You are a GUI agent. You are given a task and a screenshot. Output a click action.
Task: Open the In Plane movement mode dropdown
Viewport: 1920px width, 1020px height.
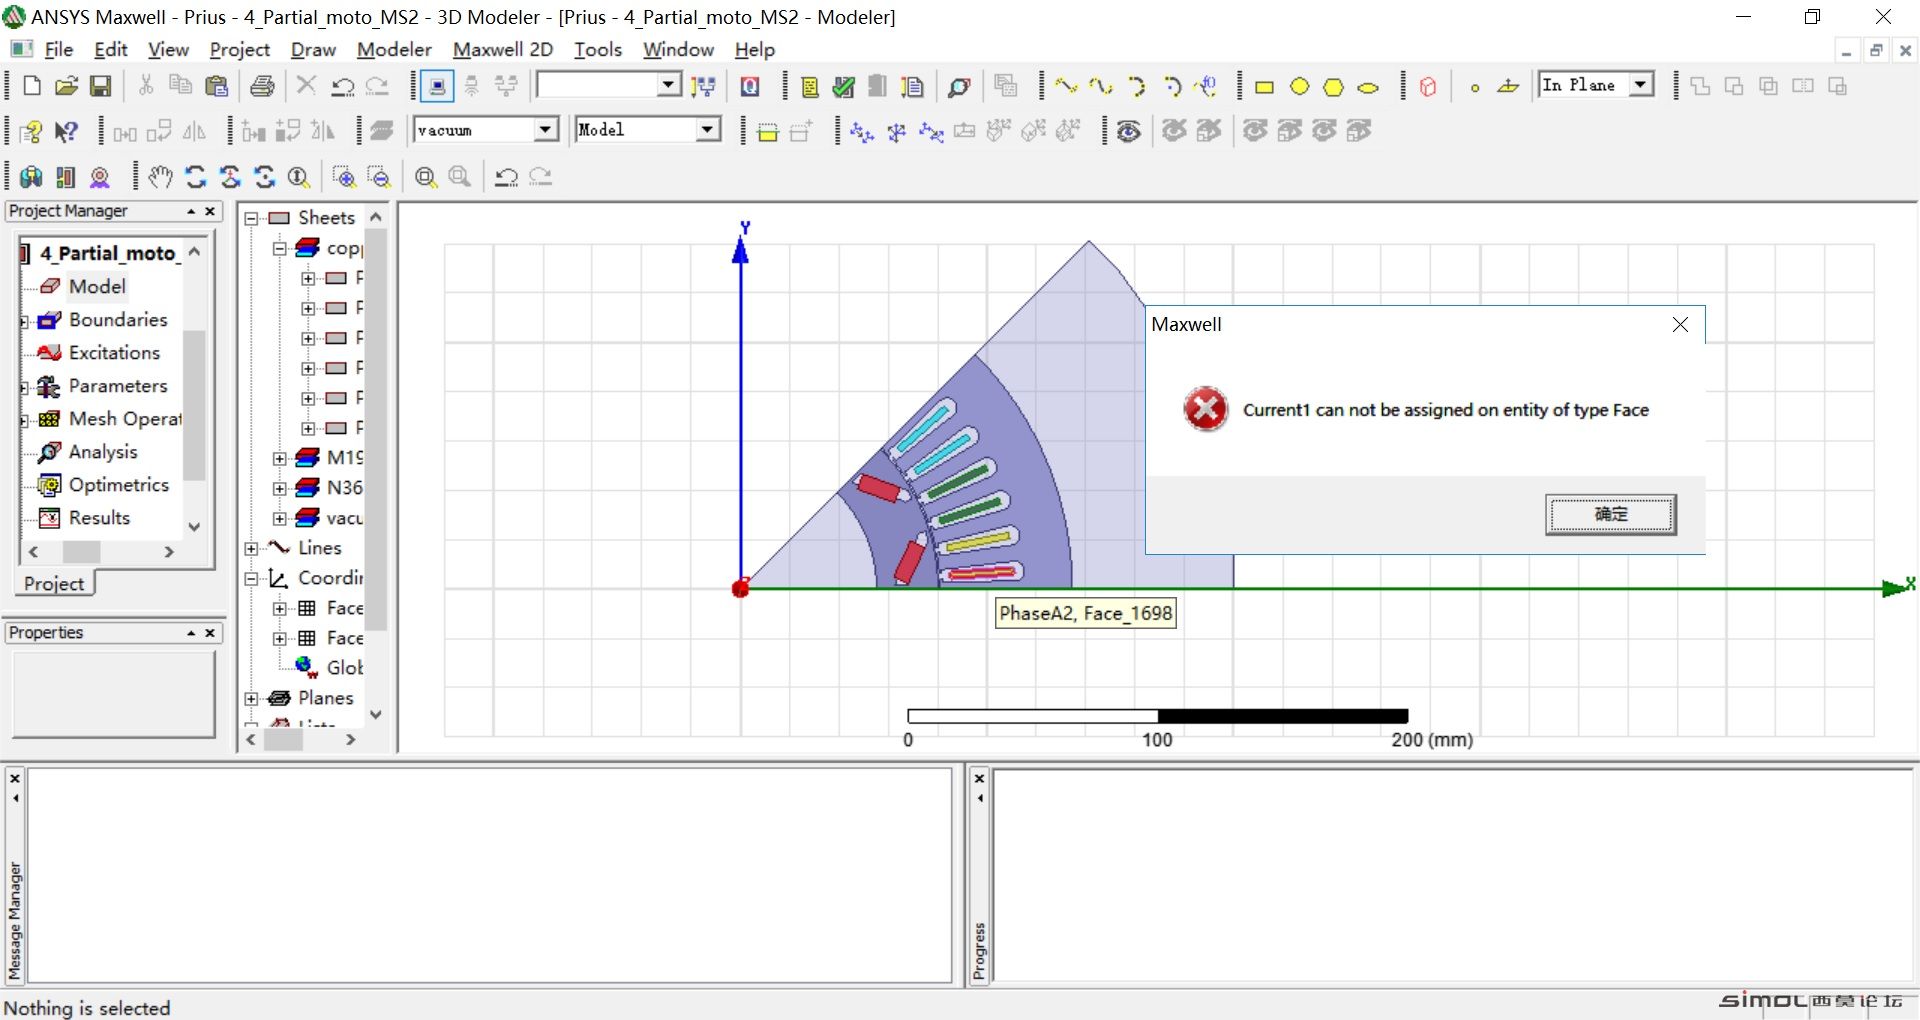coord(1641,85)
